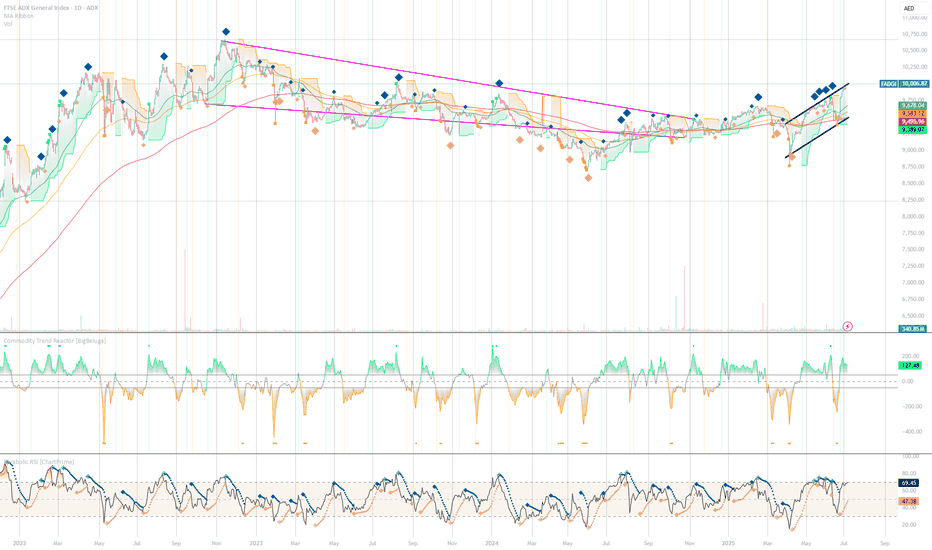Viewport: 932px width, 550px height.
Task: Select the Parabolic RSI [ChartPrime] legend
Action: tap(39, 462)
